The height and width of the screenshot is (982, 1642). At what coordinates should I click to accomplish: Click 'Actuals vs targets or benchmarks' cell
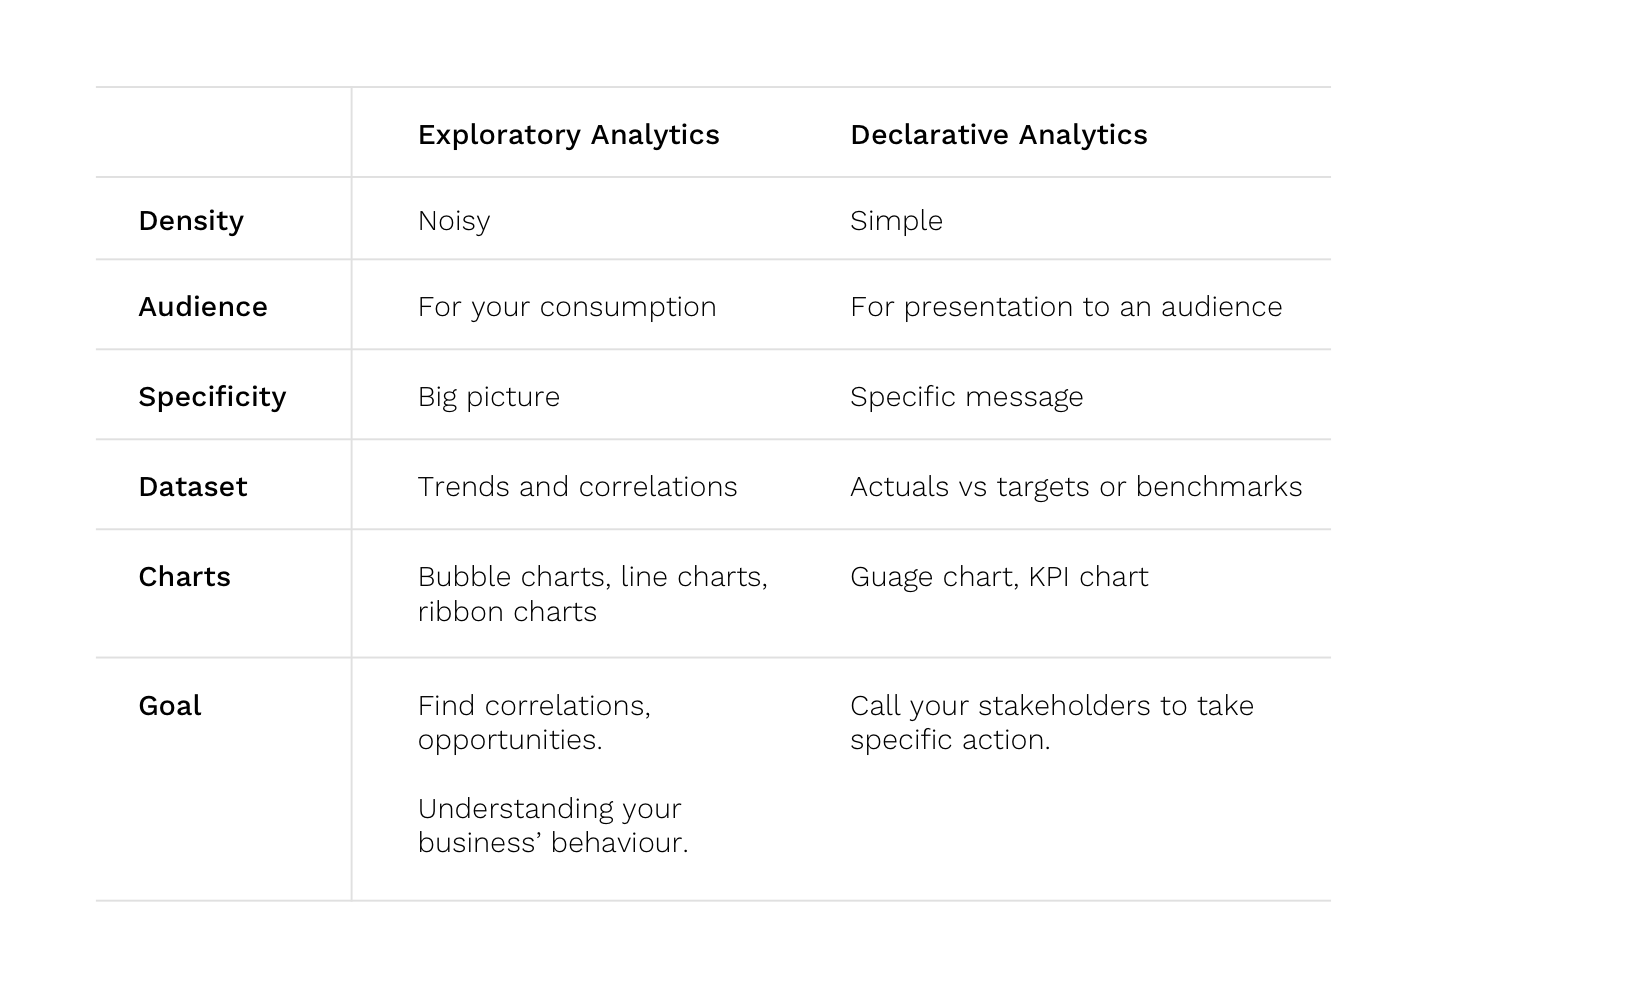click(x=1076, y=487)
